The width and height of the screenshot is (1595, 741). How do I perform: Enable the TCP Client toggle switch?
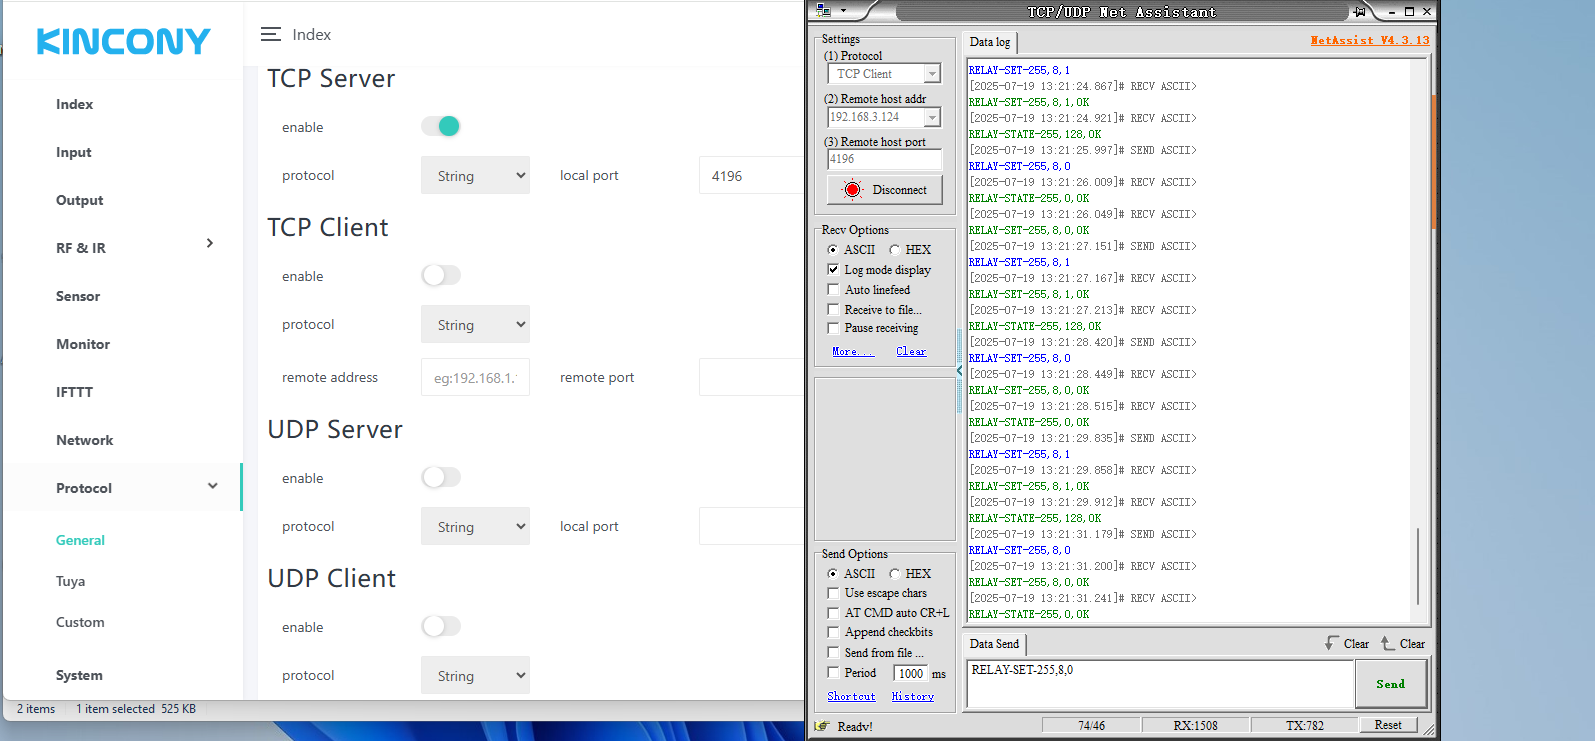(441, 275)
